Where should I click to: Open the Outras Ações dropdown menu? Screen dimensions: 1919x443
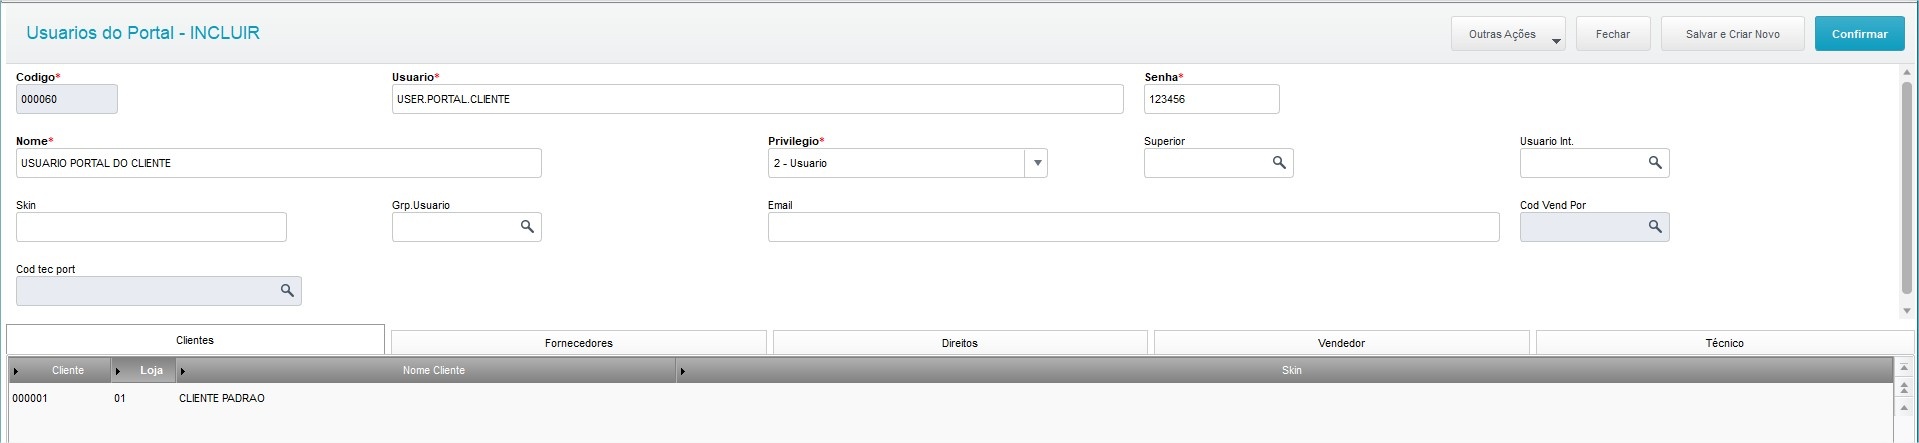[1507, 34]
